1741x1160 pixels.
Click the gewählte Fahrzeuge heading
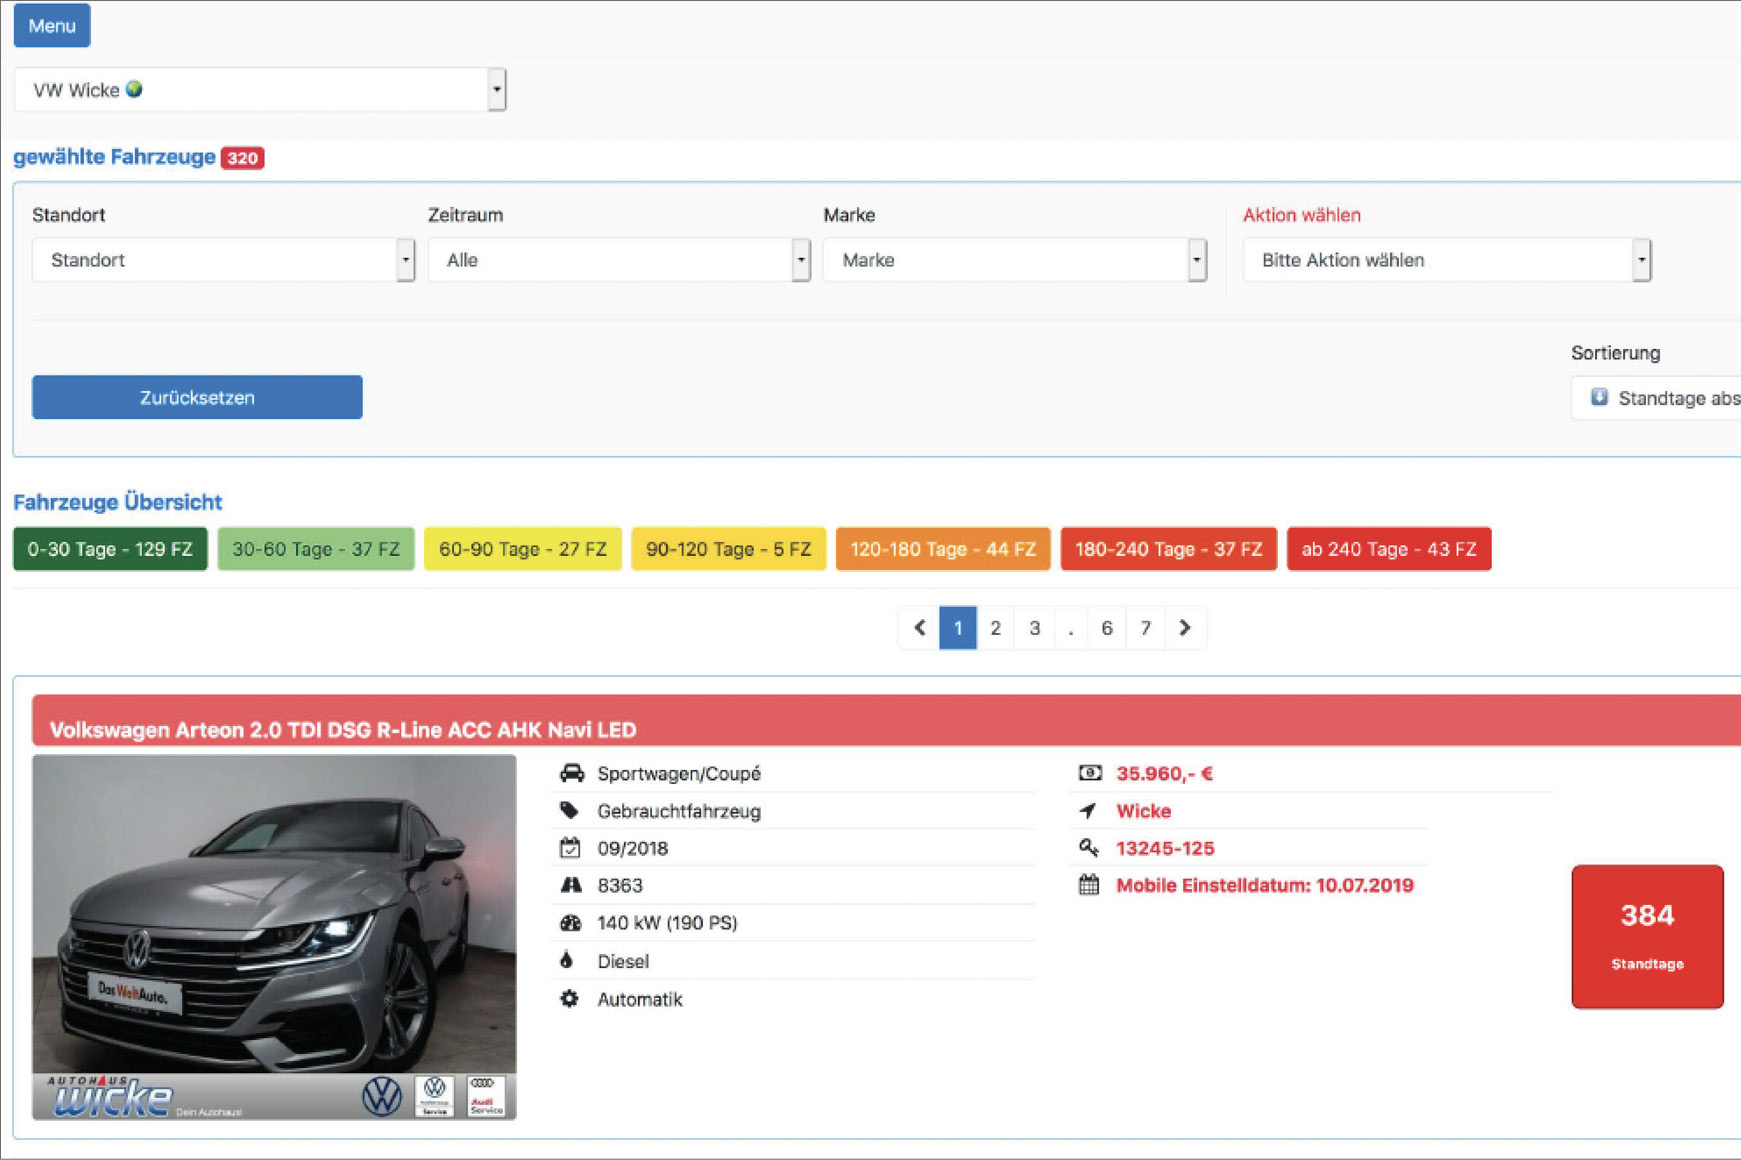click(114, 157)
